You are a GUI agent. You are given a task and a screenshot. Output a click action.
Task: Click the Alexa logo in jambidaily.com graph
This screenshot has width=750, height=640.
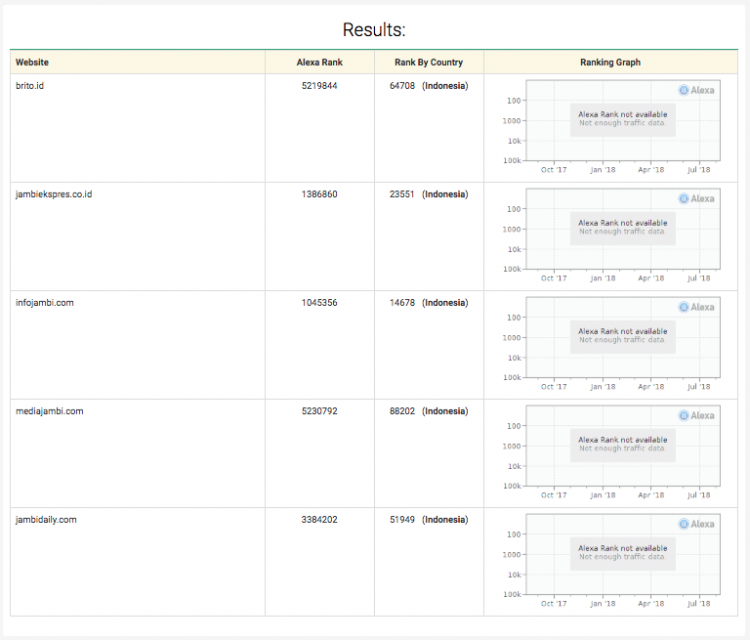(697, 524)
